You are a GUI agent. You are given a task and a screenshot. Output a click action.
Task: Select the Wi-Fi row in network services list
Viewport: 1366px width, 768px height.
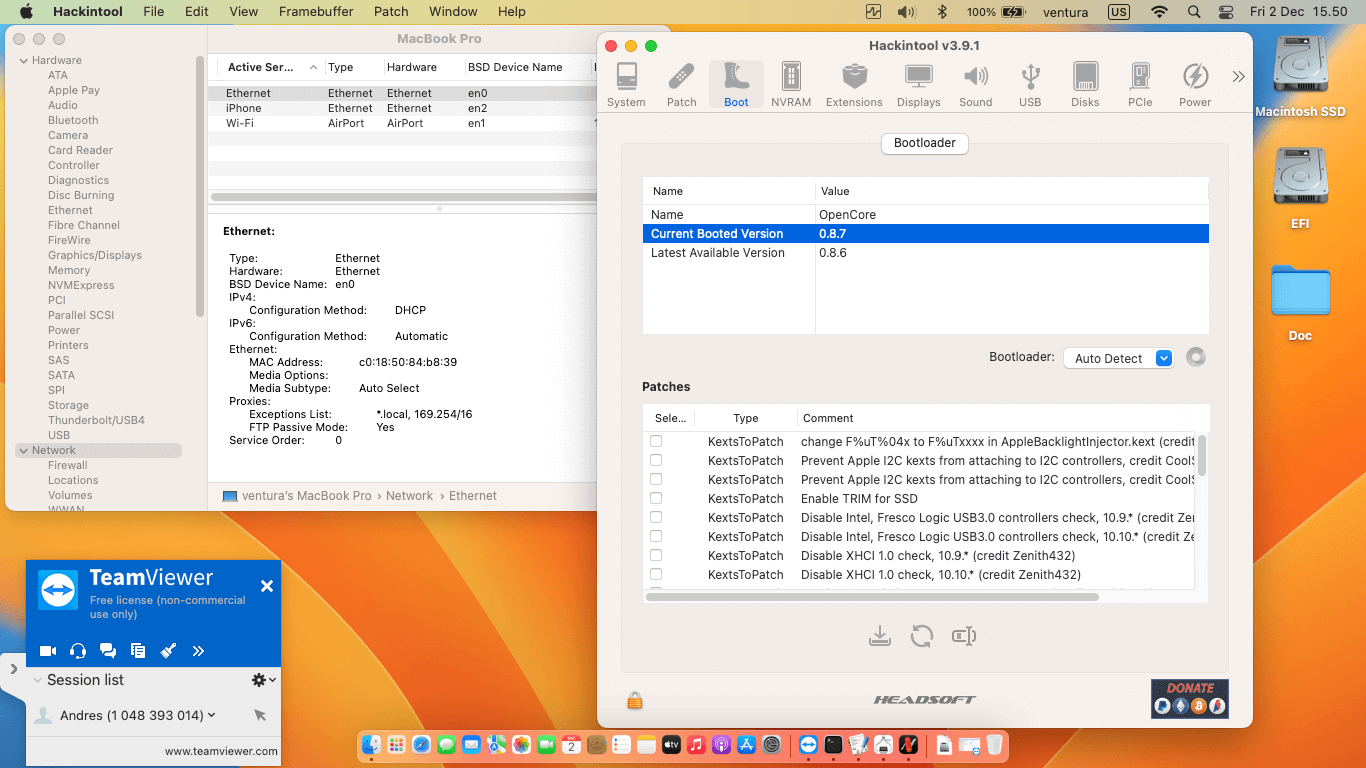coord(402,123)
